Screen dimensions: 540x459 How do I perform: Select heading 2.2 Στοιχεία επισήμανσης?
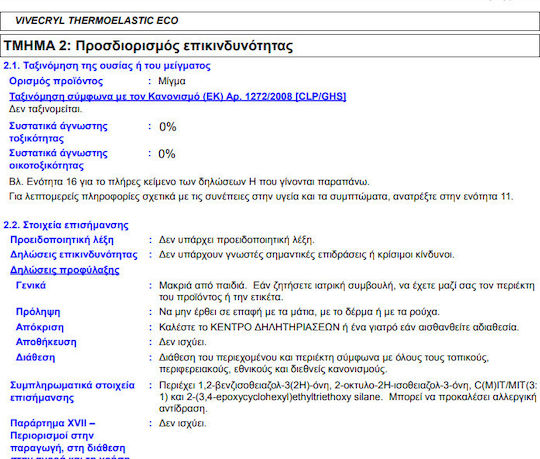coord(66,225)
